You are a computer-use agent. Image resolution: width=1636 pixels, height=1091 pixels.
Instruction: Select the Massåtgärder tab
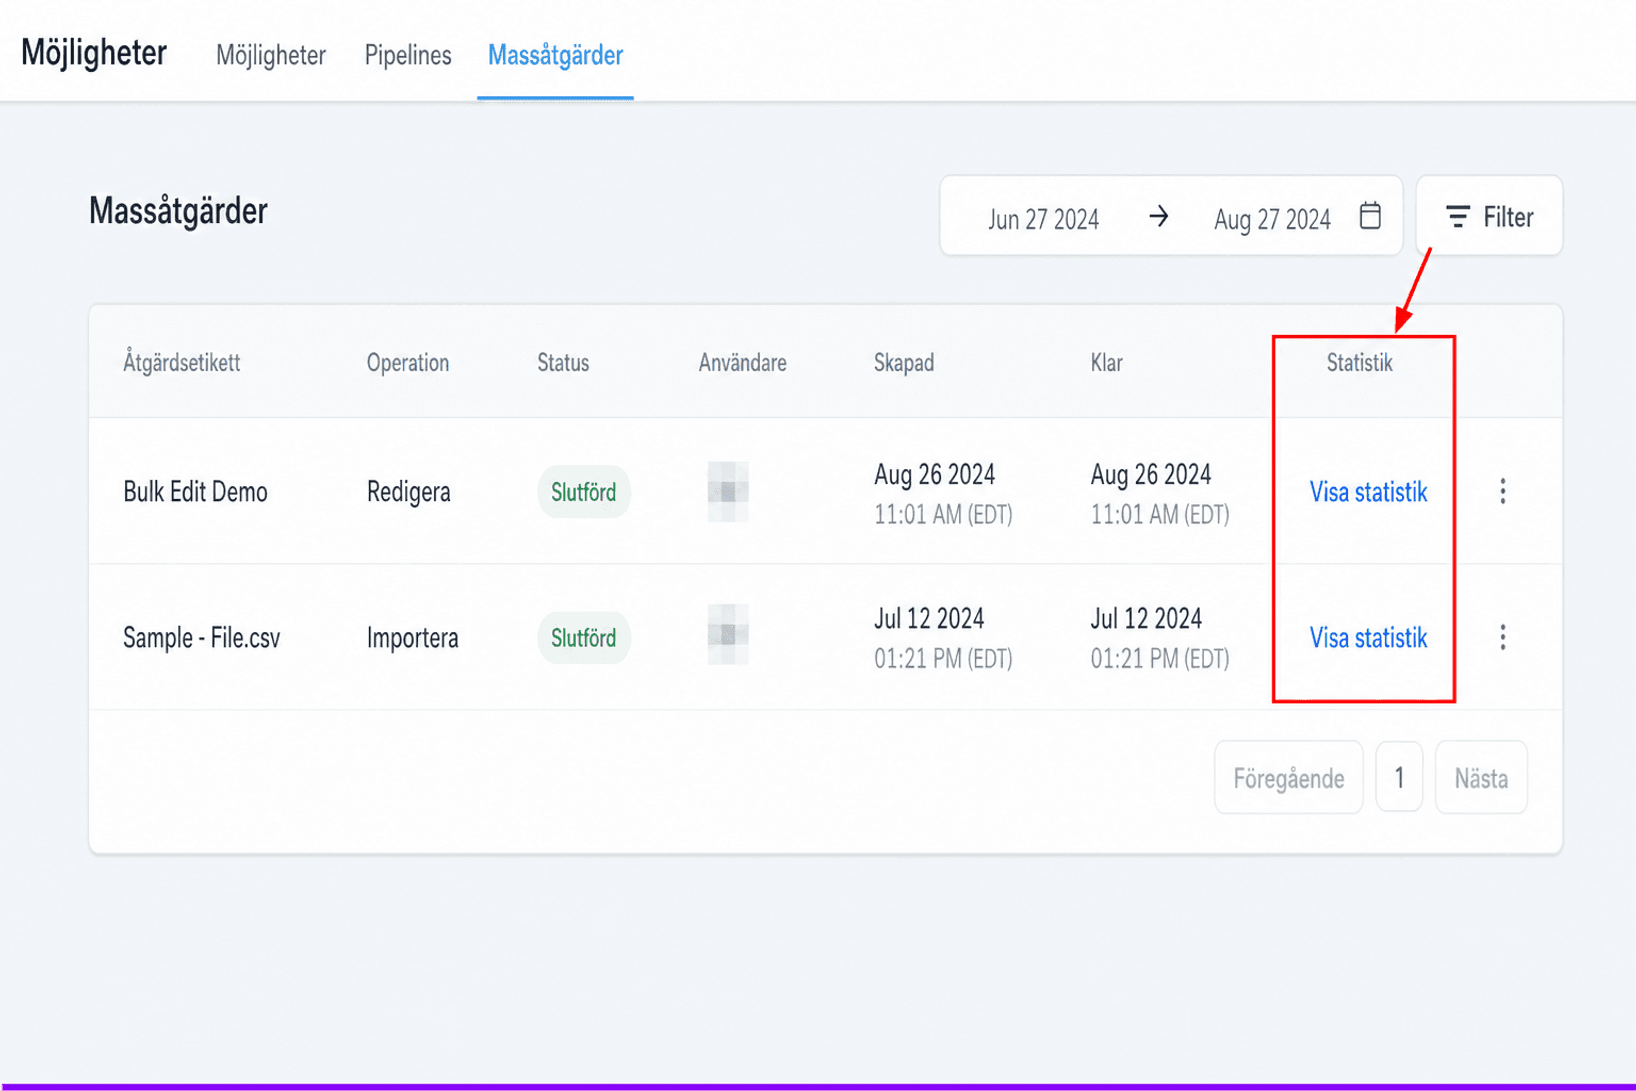(x=555, y=55)
